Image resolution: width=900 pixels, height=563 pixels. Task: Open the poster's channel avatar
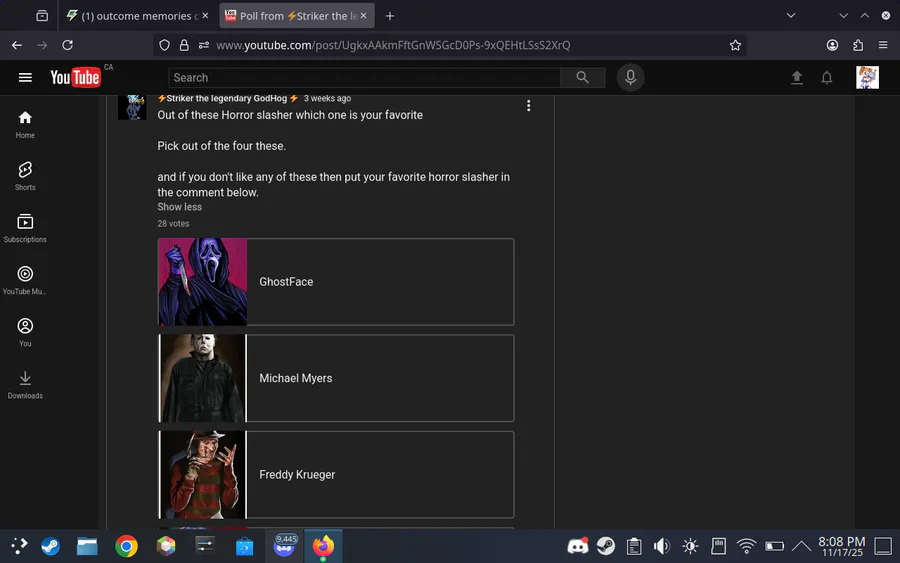tap(132, 107)
